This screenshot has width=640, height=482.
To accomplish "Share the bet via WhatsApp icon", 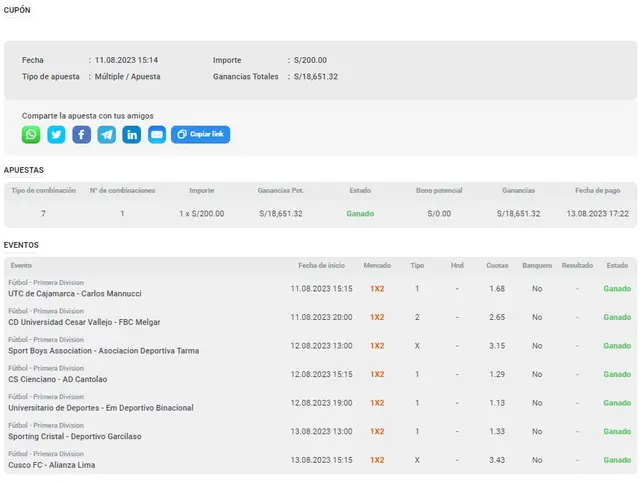I will pos(31,135).
